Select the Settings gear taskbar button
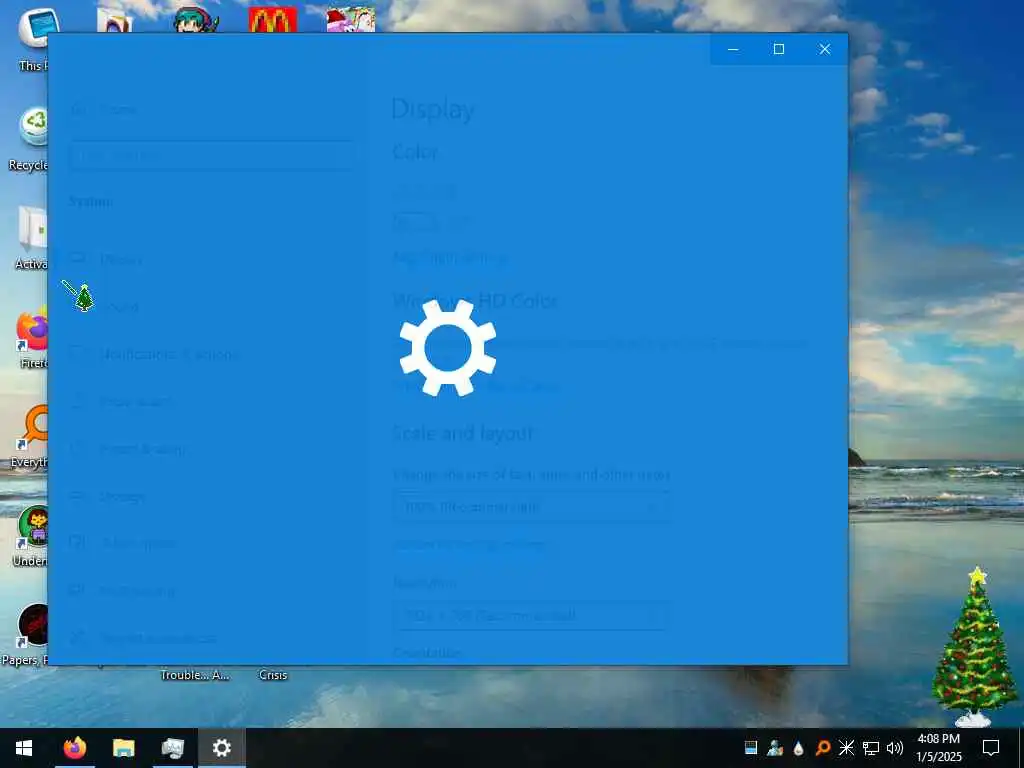This screenshot has width=1024, height=768. (221, 748)
